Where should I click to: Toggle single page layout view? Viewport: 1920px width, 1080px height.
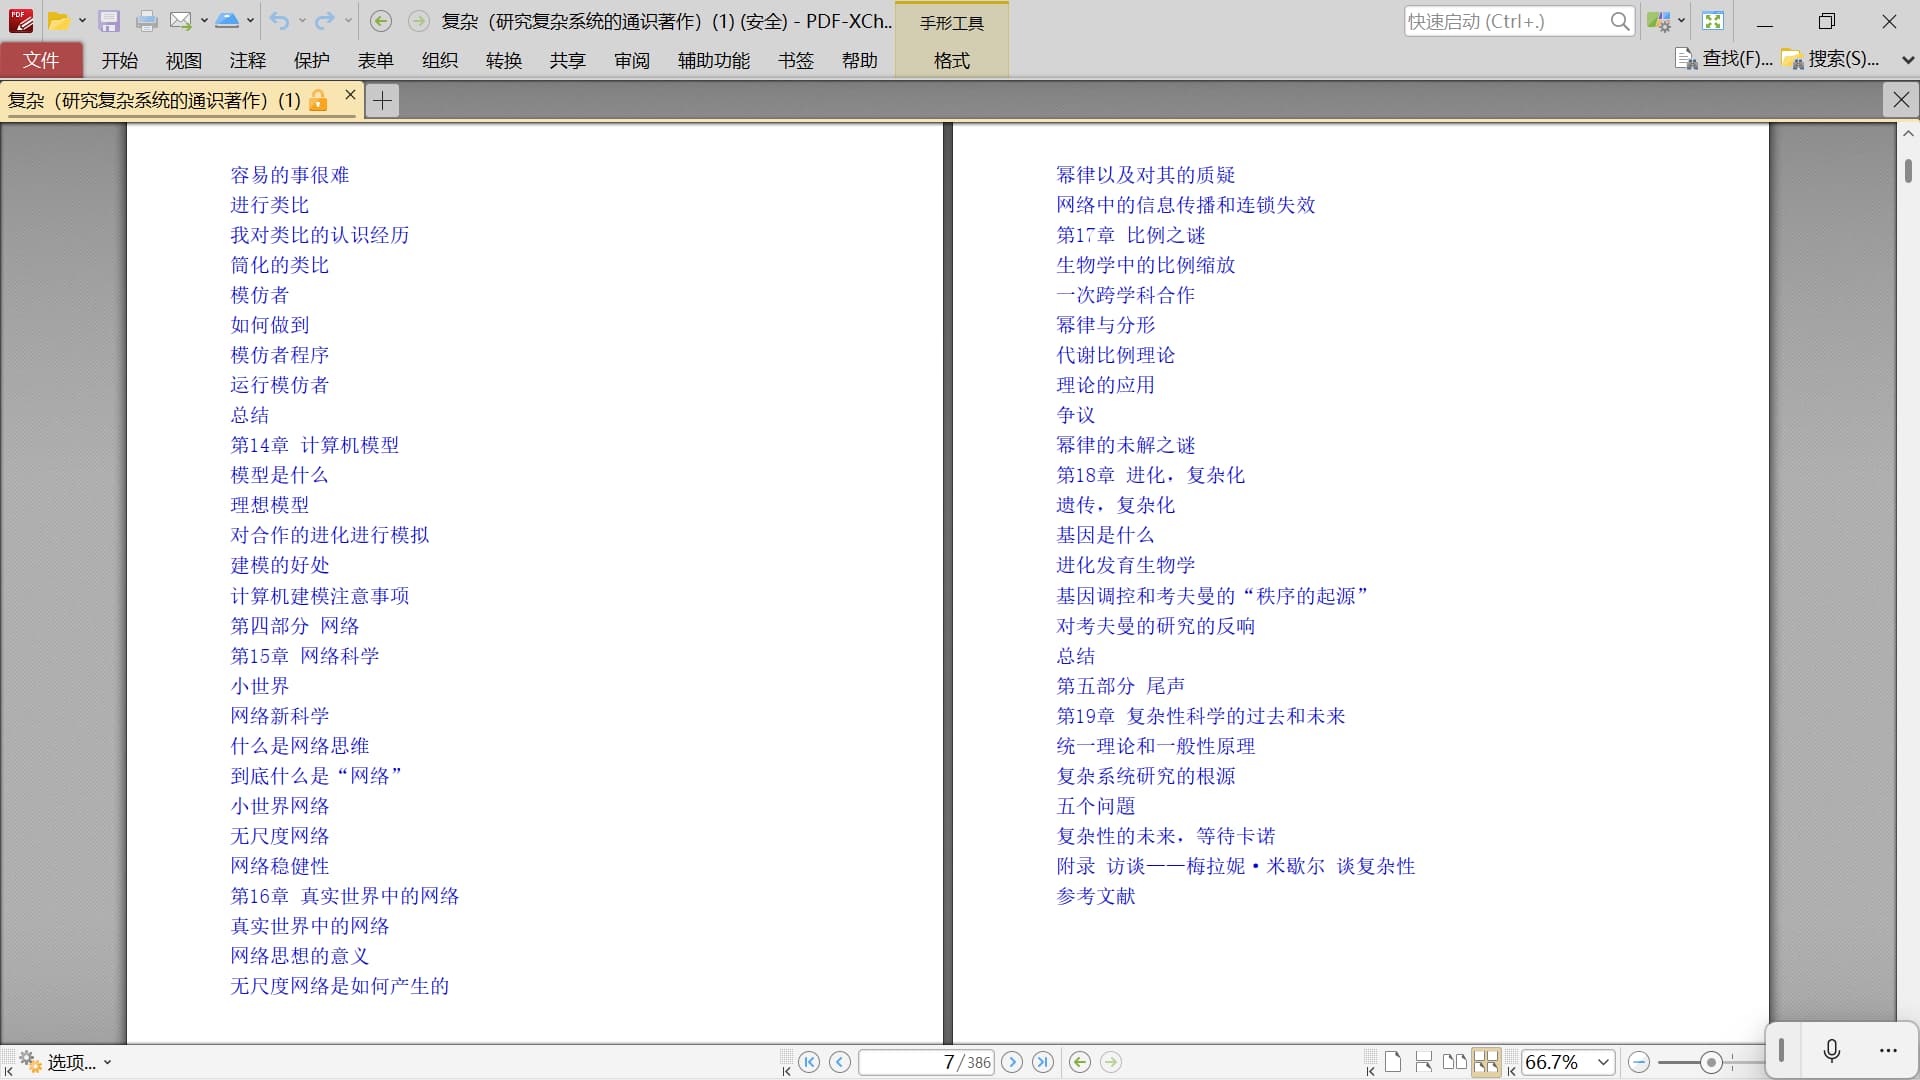click(1393, 1062)
